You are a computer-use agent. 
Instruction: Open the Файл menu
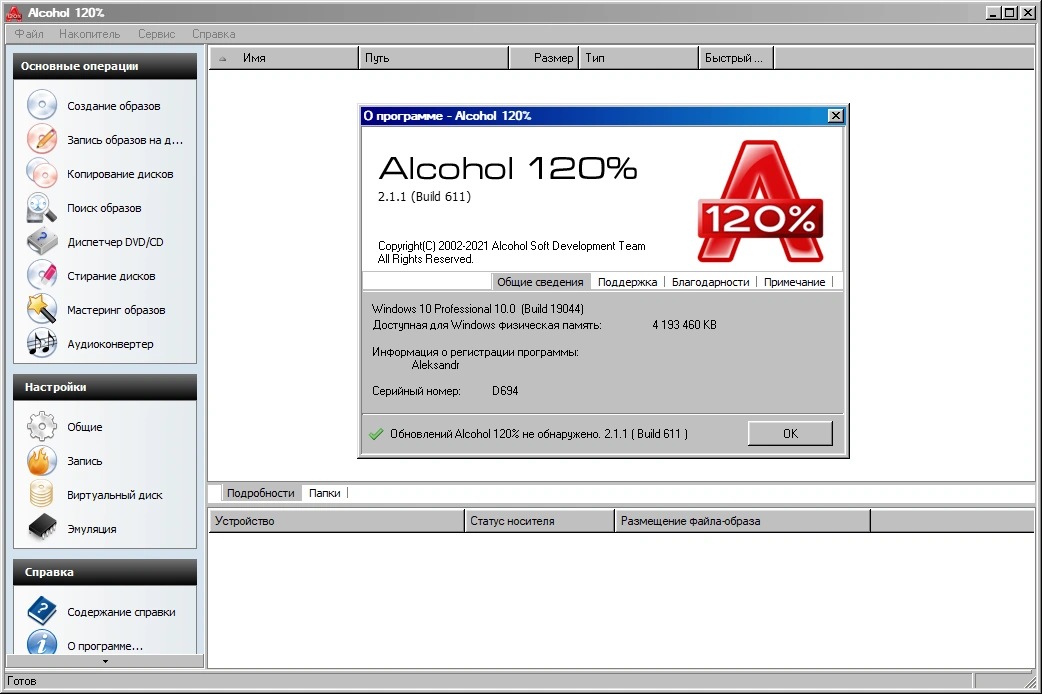click(29, 34)
